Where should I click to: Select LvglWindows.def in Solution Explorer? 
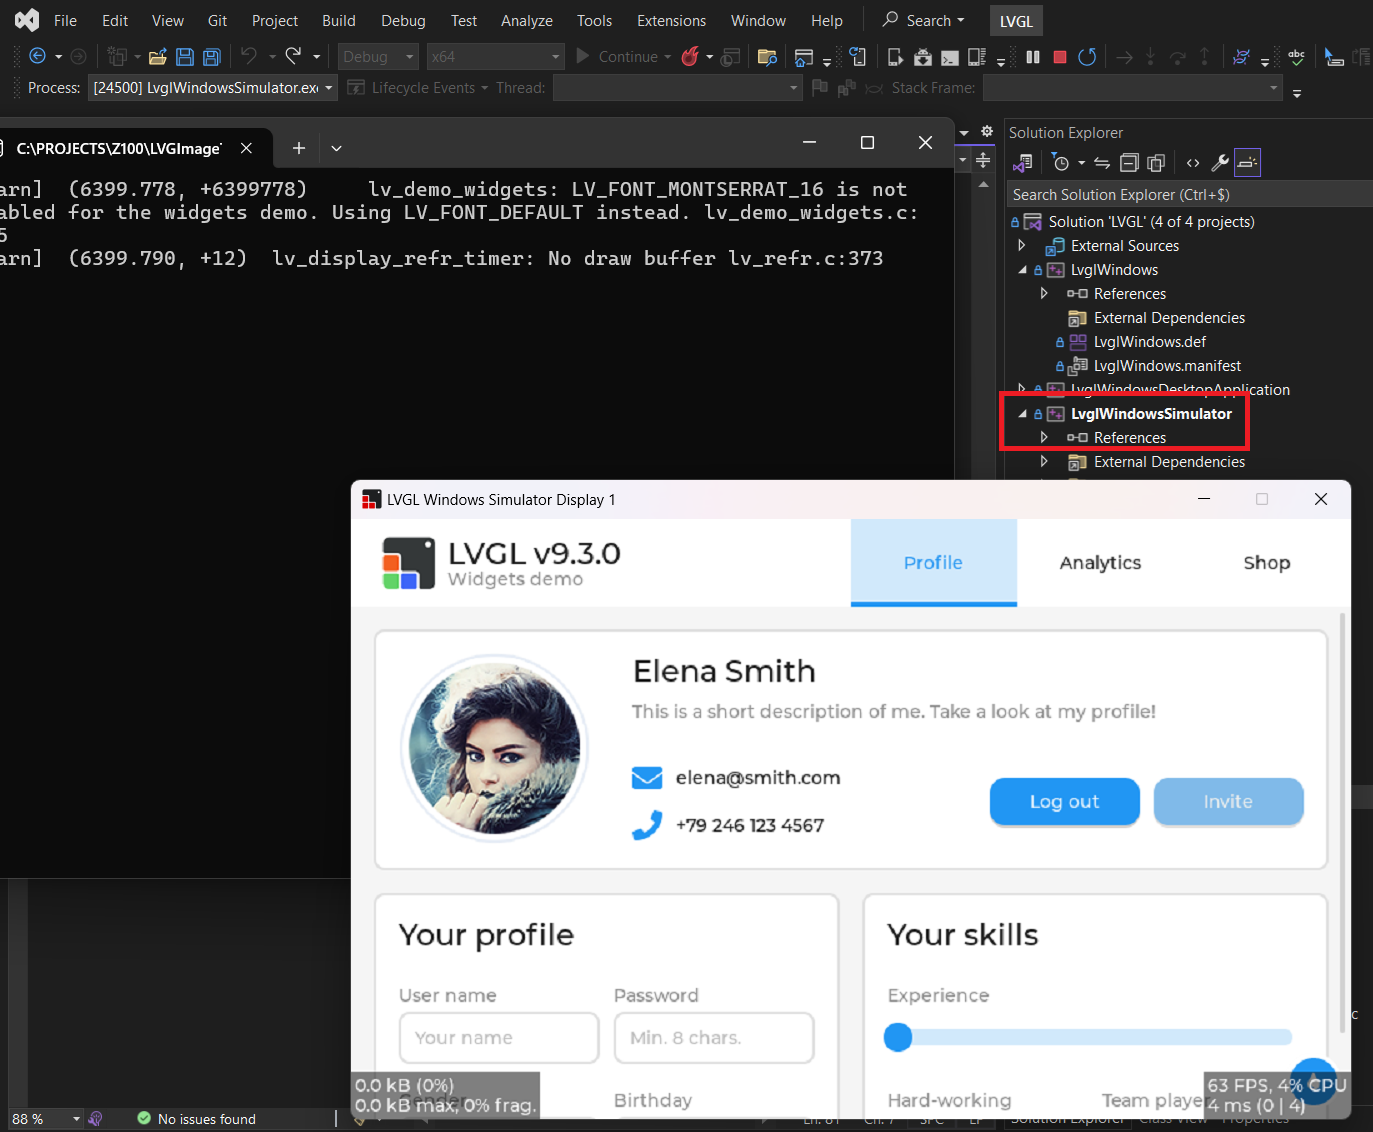tap(1149, 341)
